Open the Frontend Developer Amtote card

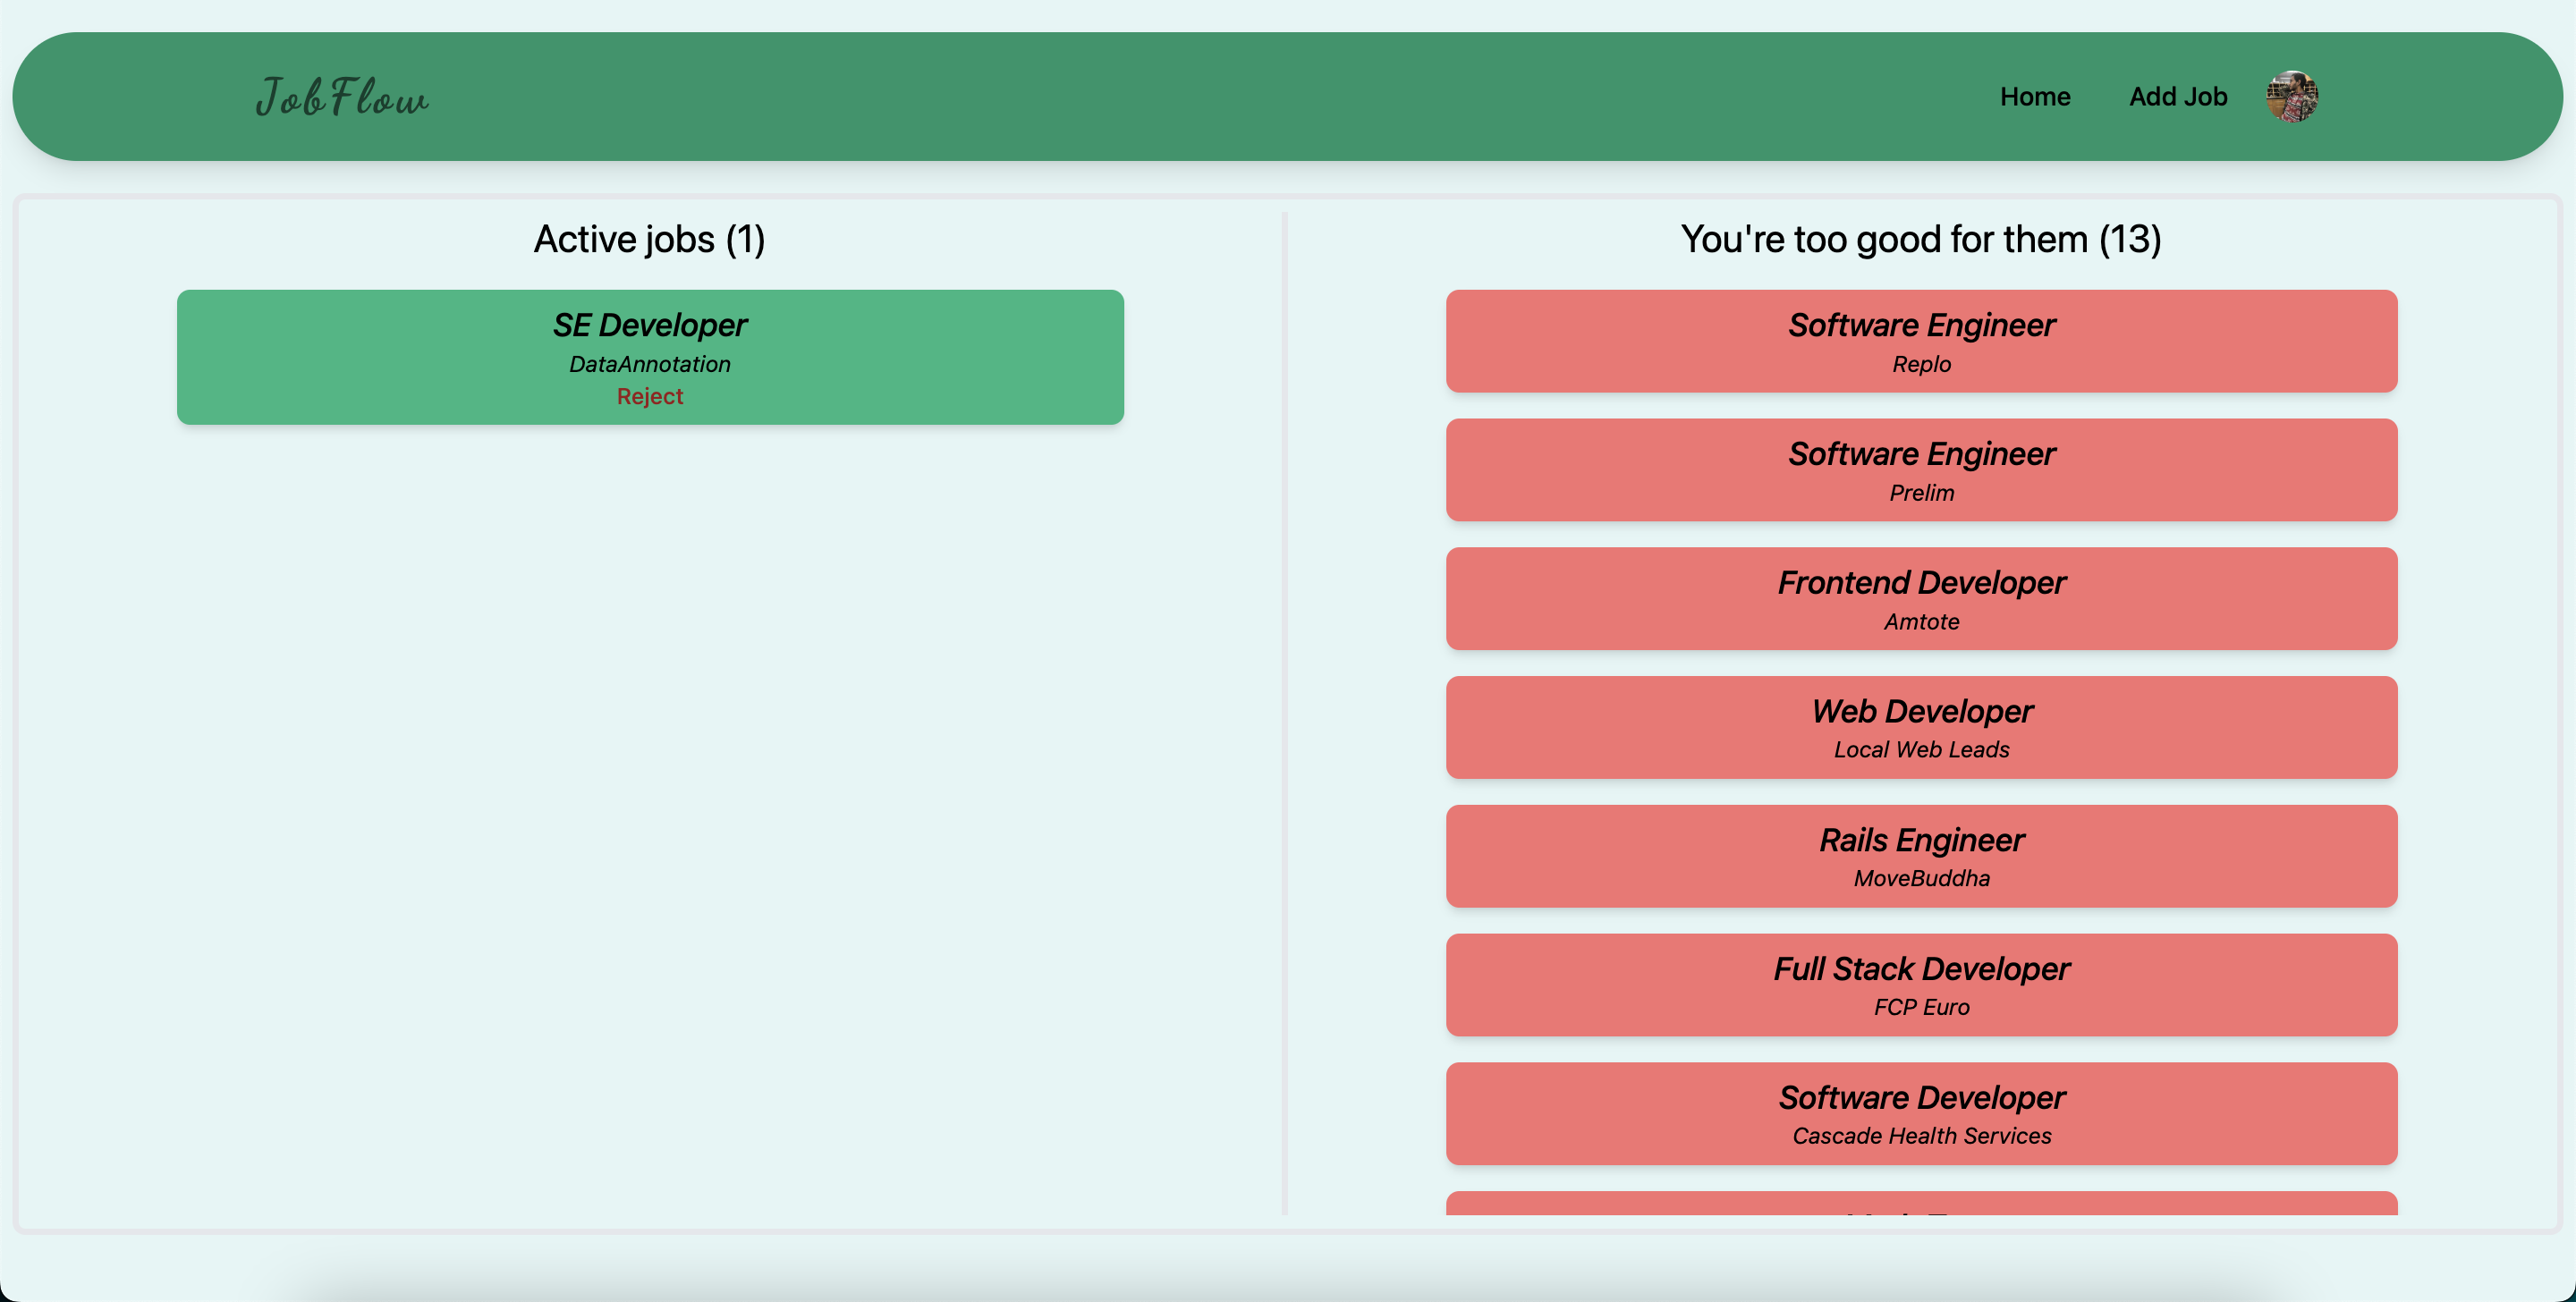1921,599
